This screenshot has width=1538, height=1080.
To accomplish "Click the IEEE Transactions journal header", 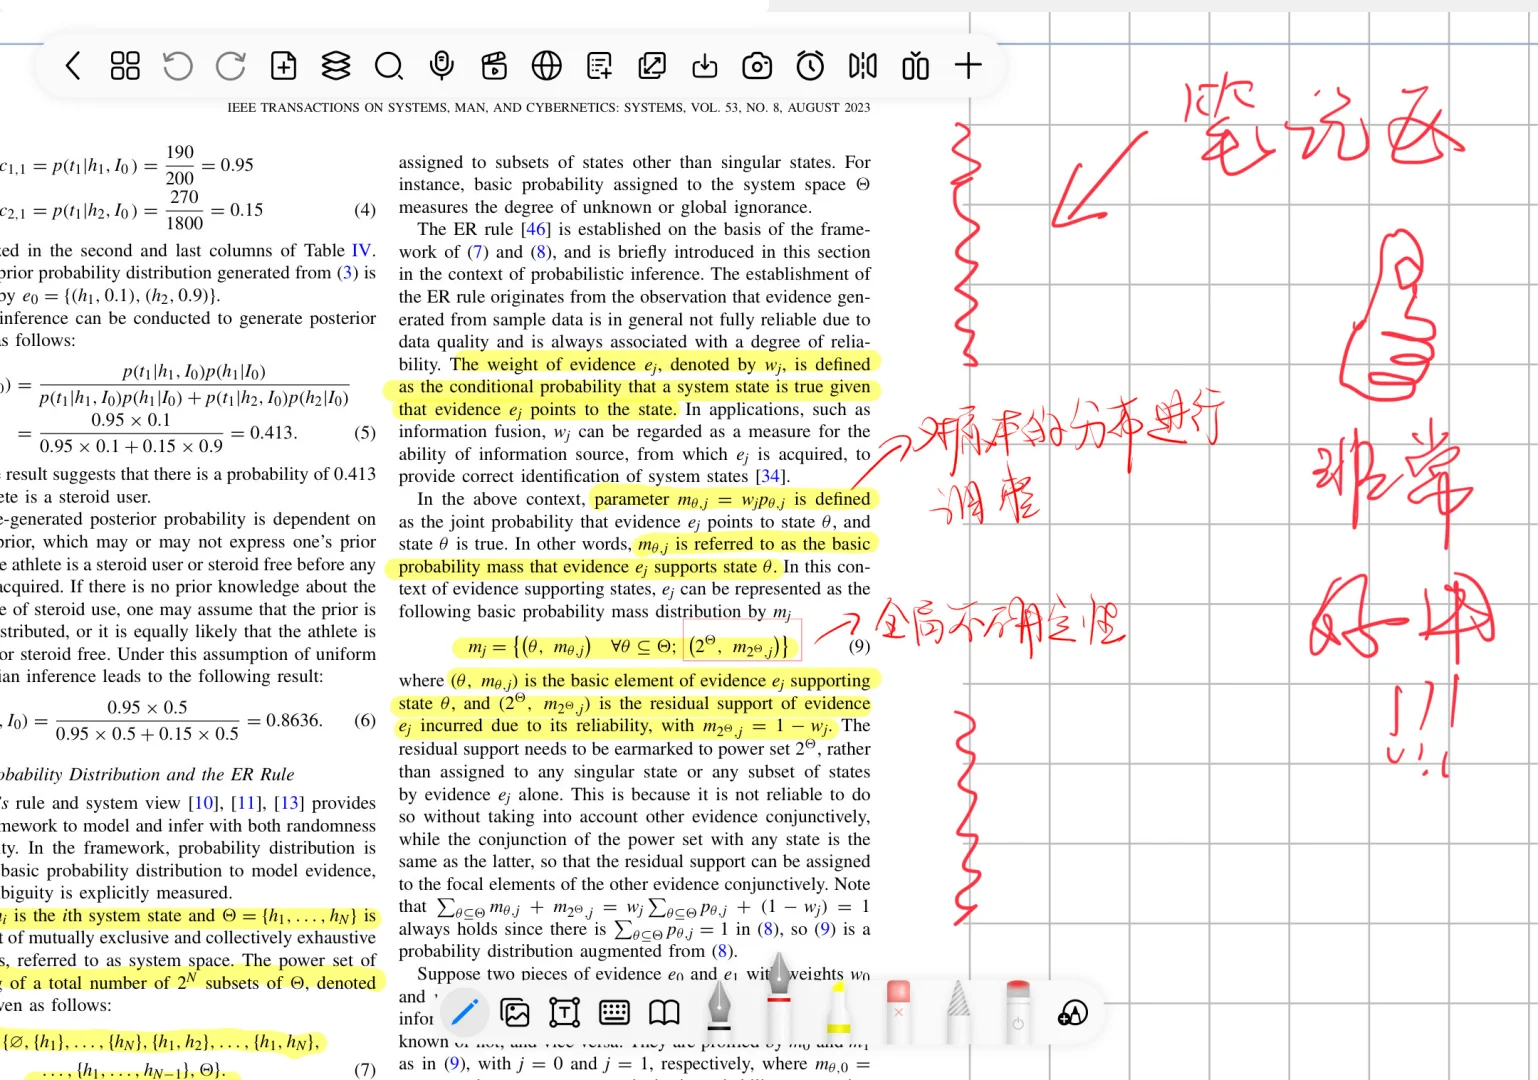I will click(x=548, y=108).
